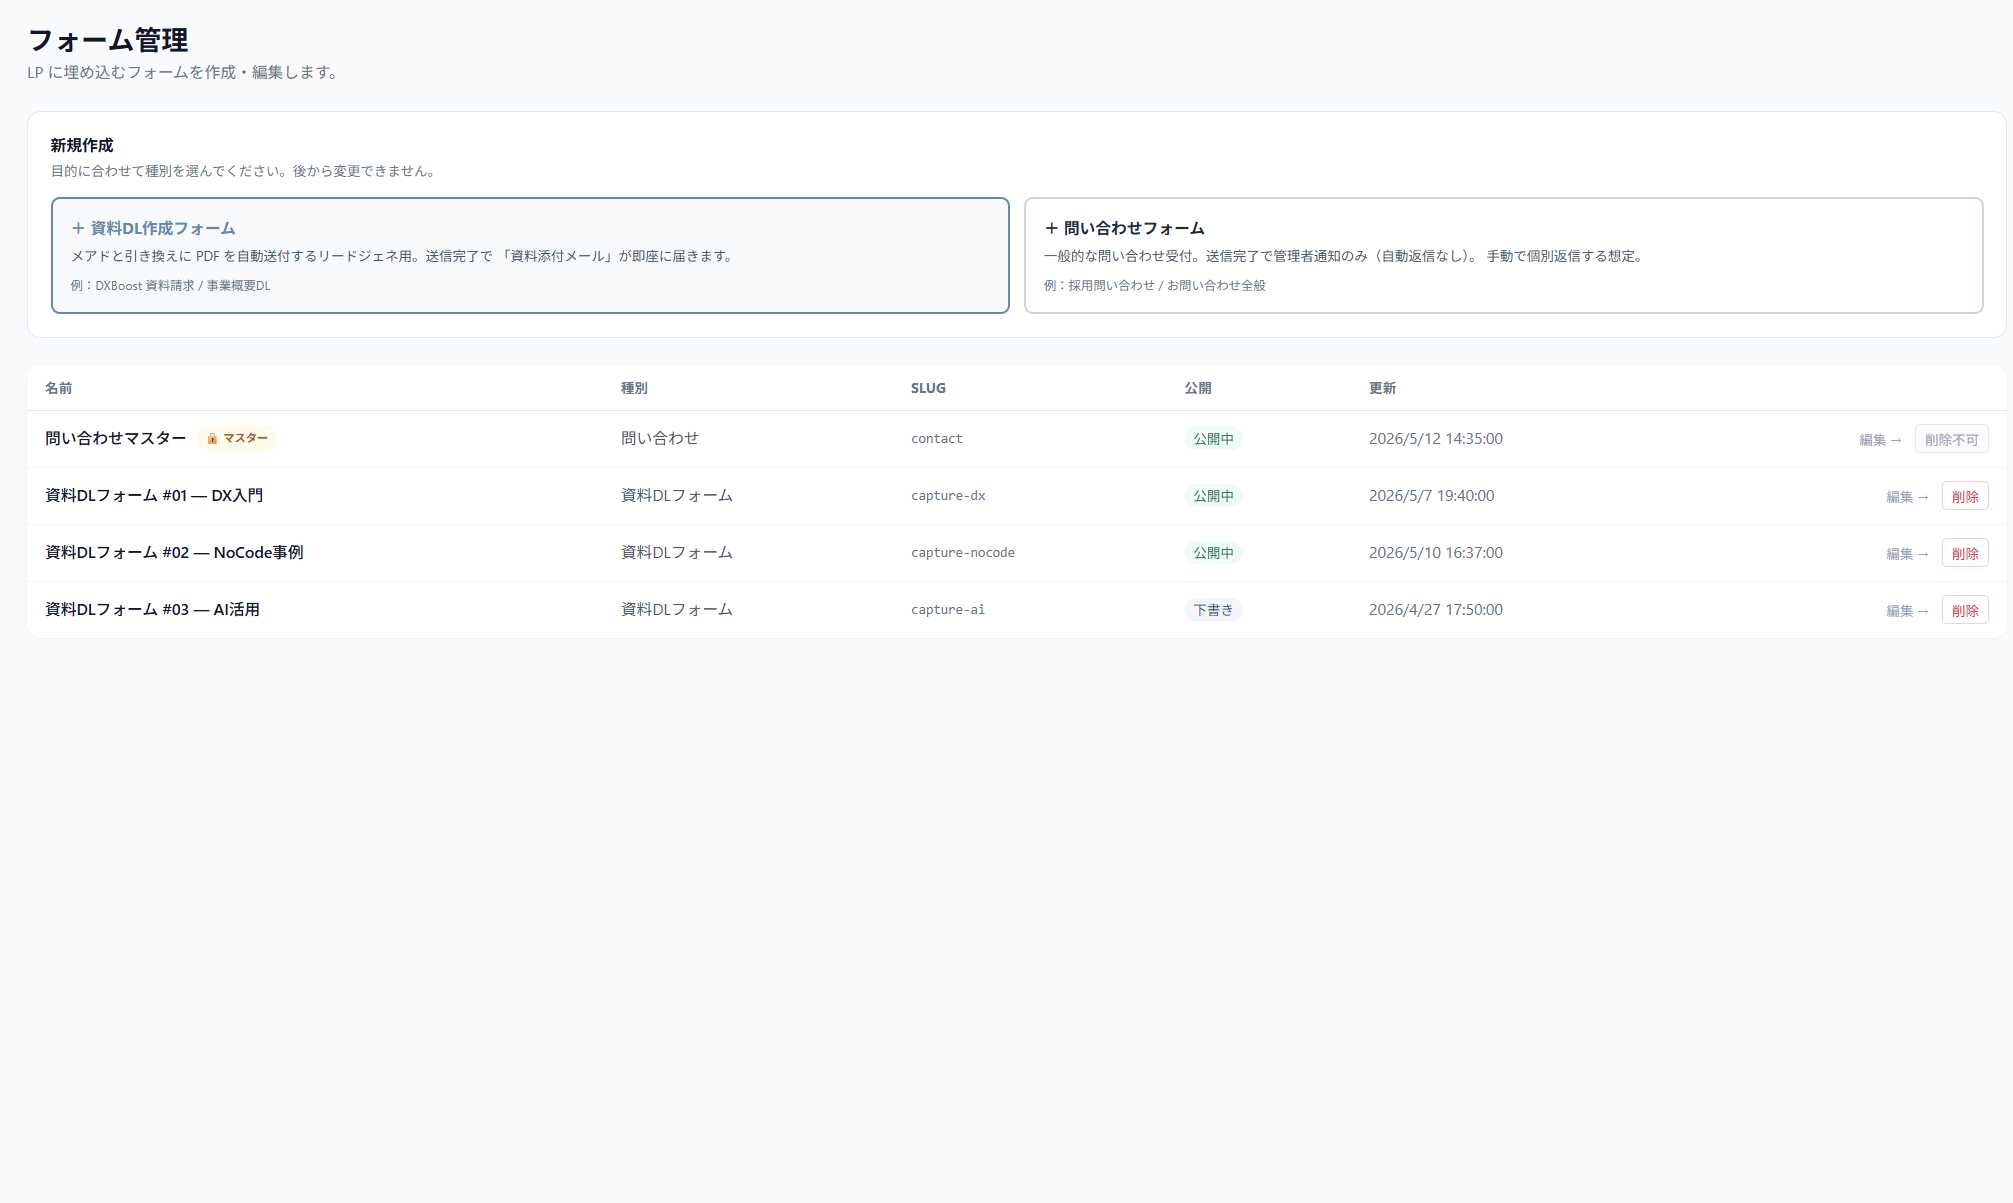Click the 2026/5/7 19:40:00 timestamp
Screen dimensions: 2013x1203
coord(1431,495)
